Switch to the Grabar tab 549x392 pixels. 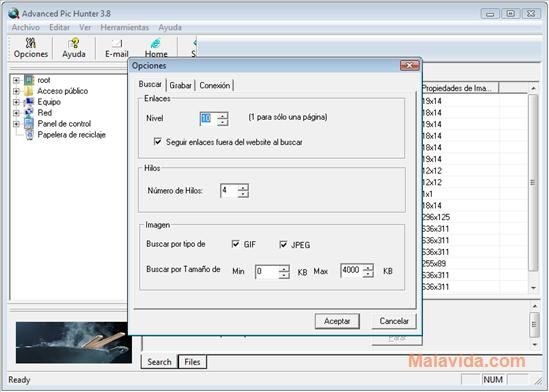[x=180, y=85]
